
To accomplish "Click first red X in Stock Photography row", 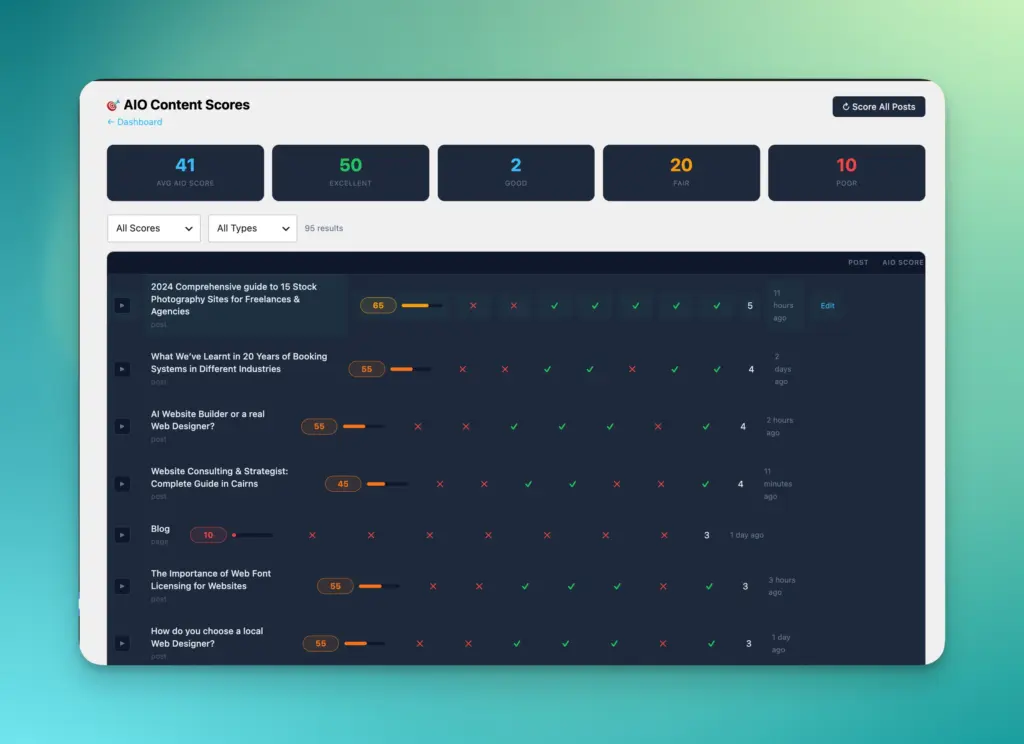I will [473, 306].
